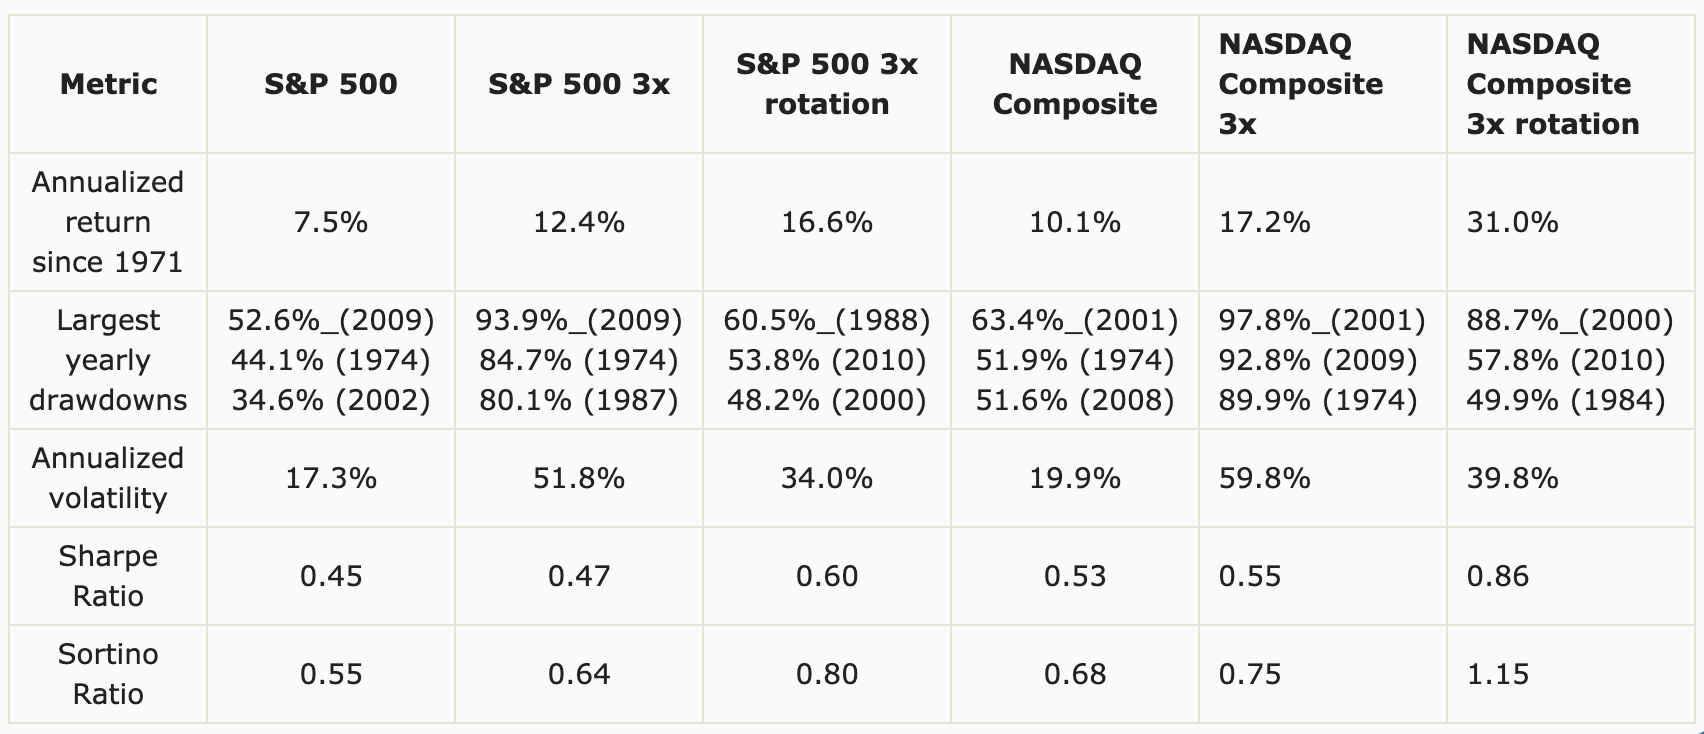Select the Largest yearly drawdowns row label
Screen dimensions: 1704x734
coord(108,360)
